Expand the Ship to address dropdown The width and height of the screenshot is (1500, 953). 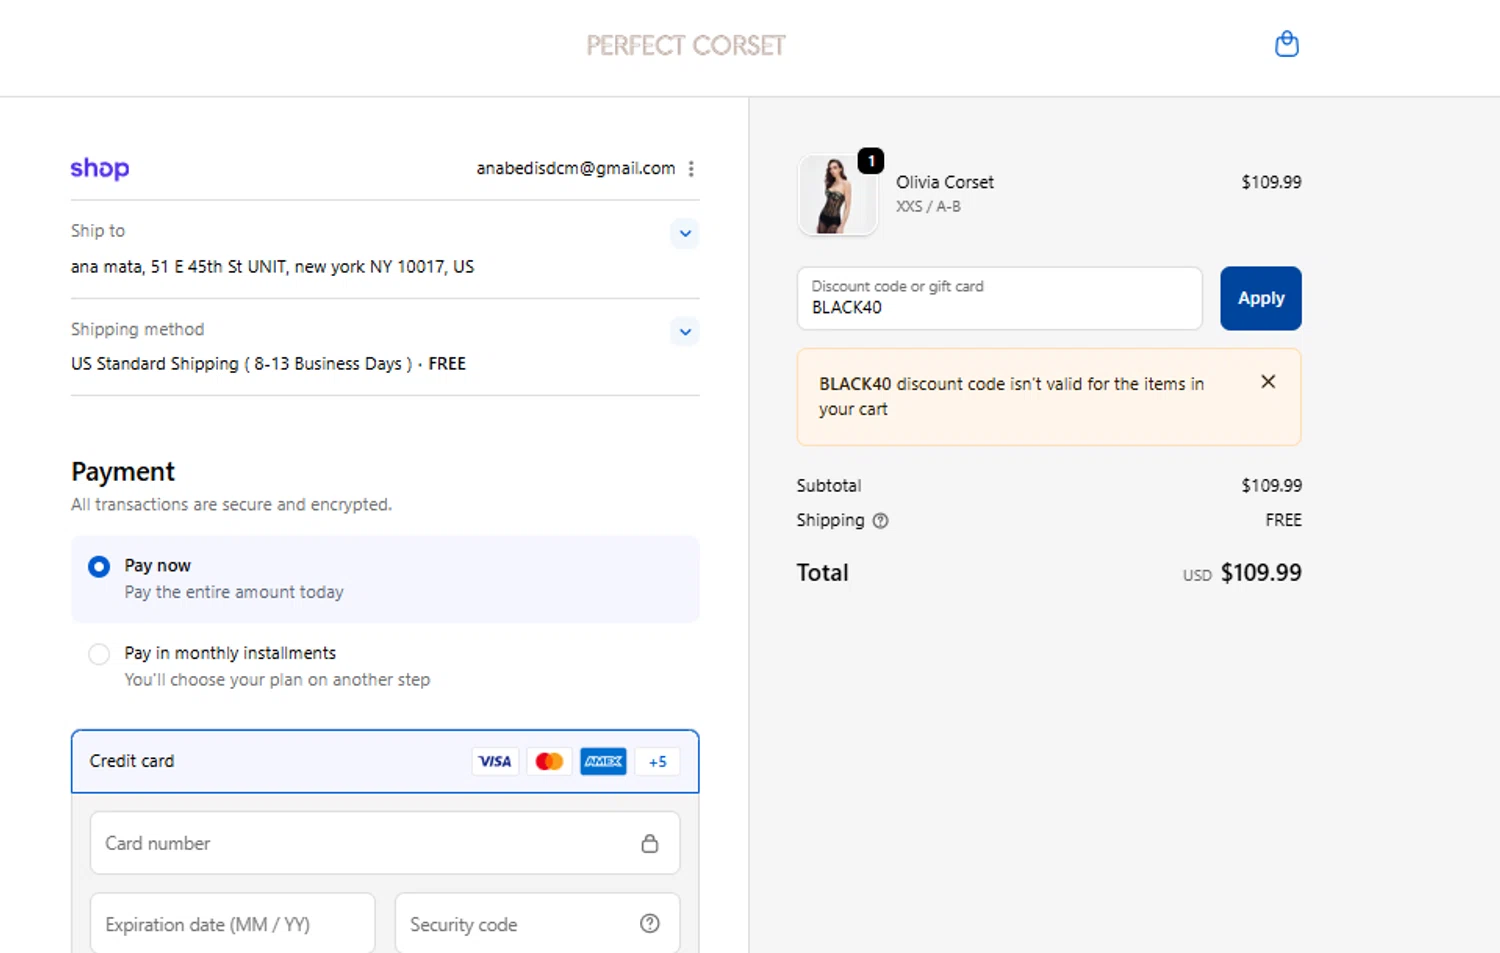[x=685, y=234]
